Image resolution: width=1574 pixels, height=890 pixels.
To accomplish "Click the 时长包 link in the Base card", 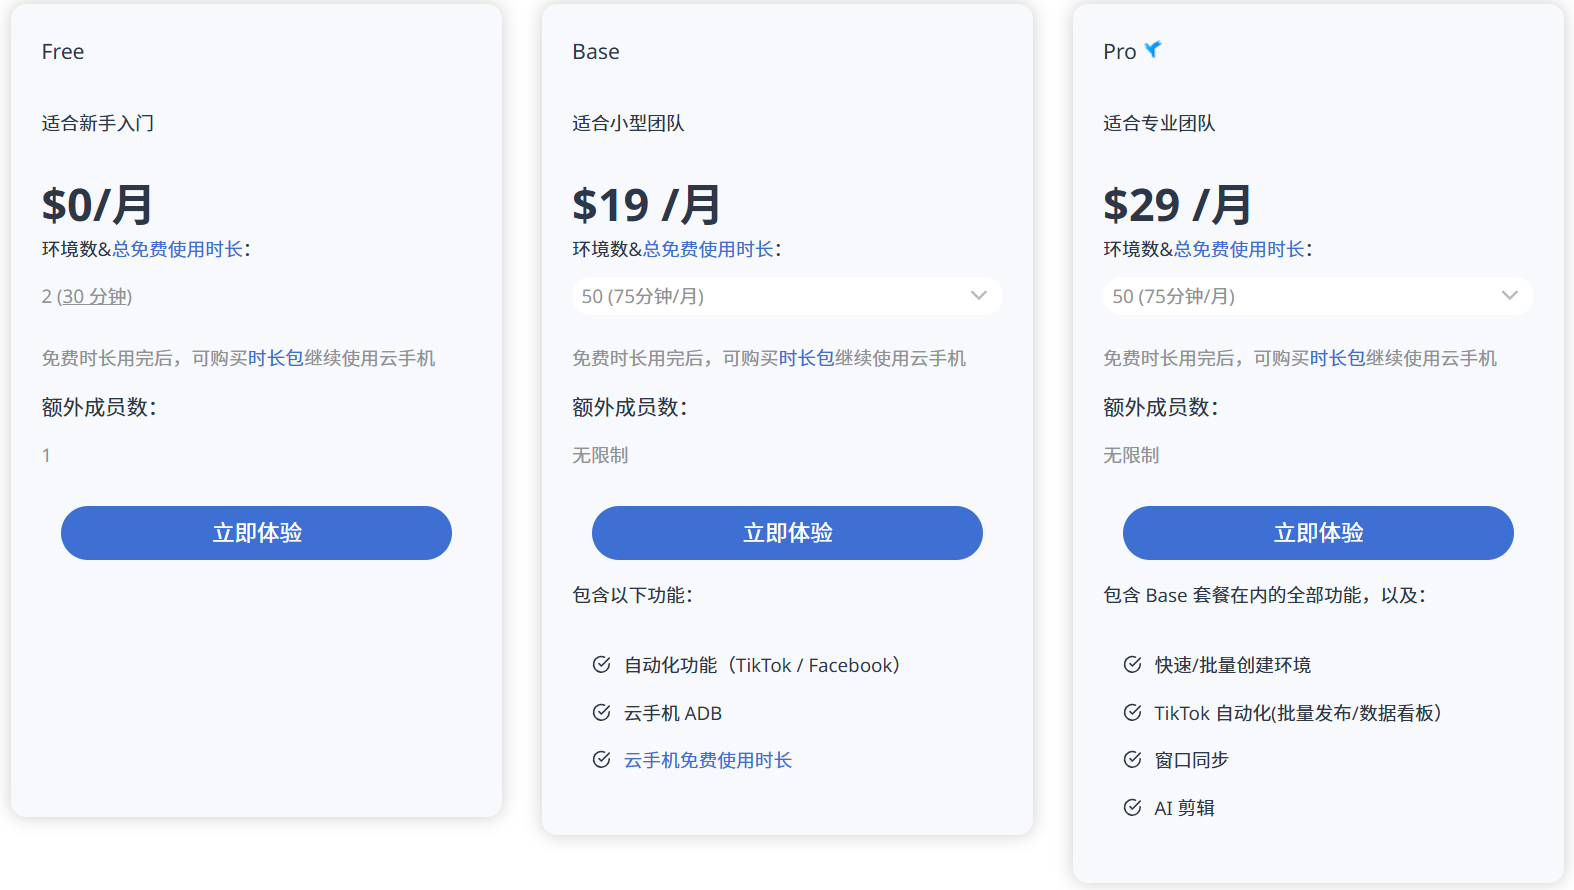I will pos(808,357).
